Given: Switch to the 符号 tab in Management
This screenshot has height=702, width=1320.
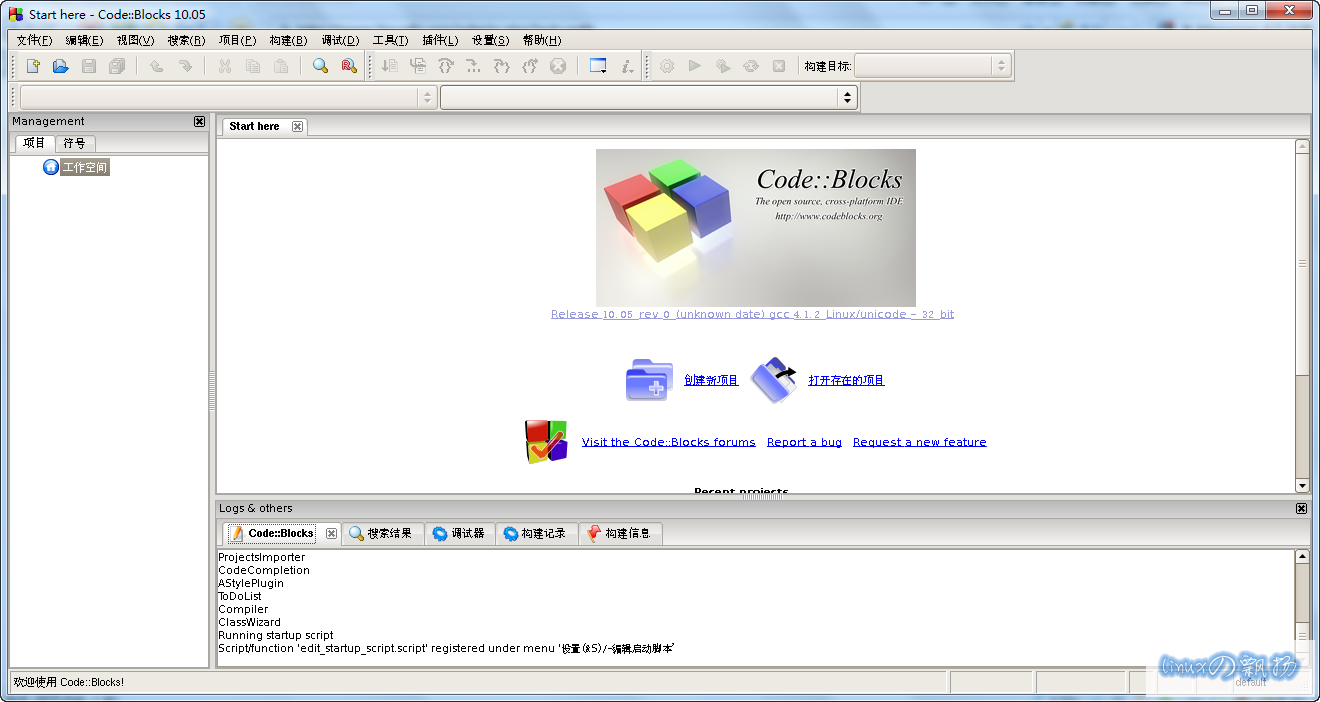Looking at the screenshot, I should (75, 143).
